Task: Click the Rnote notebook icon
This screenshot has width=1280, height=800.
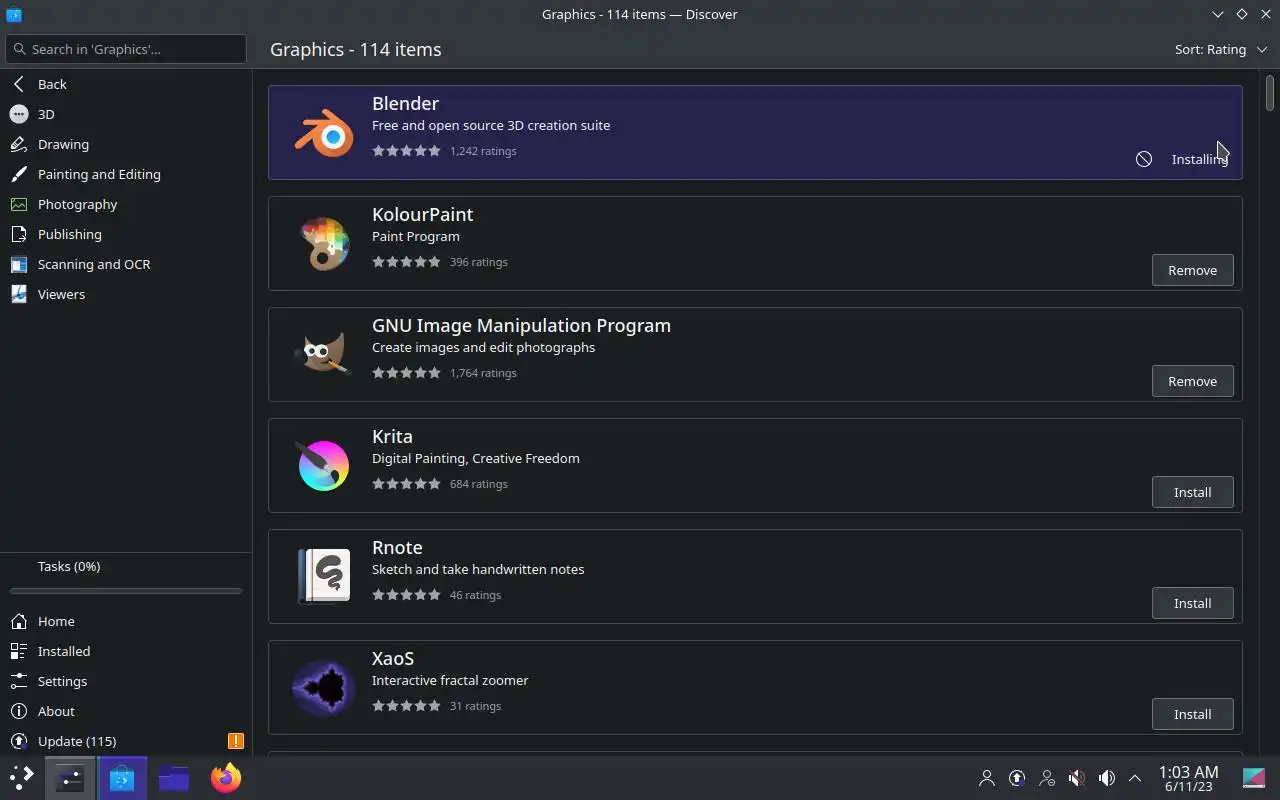Action: 324,576
